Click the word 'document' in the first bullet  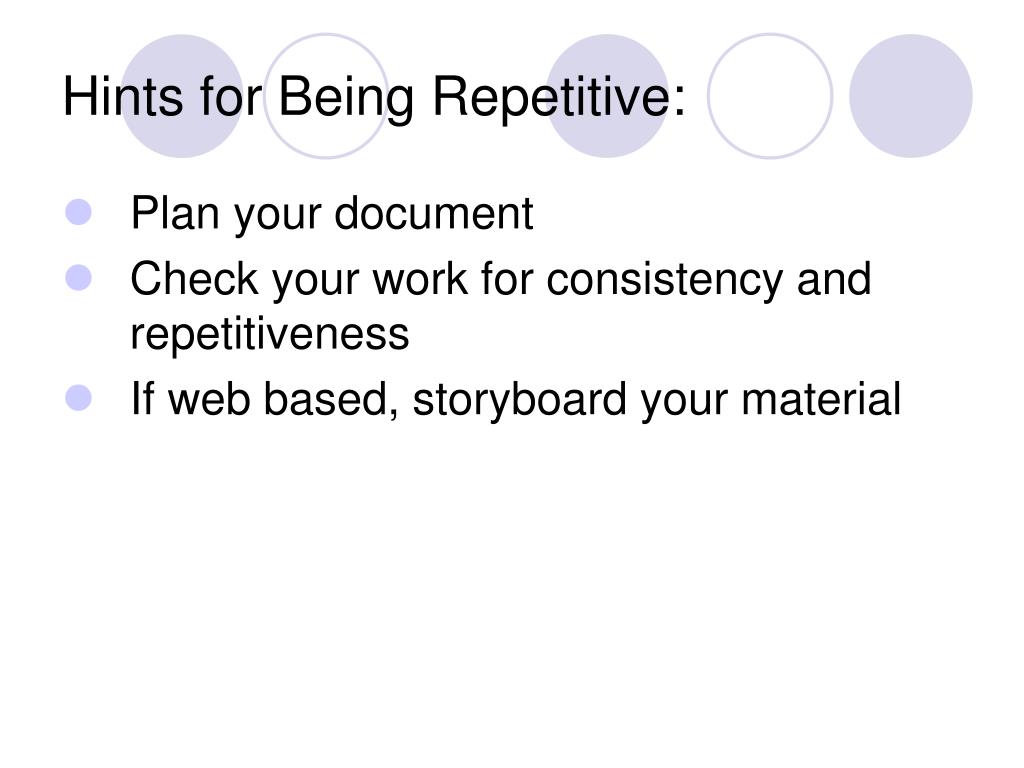tap(434, 213)
